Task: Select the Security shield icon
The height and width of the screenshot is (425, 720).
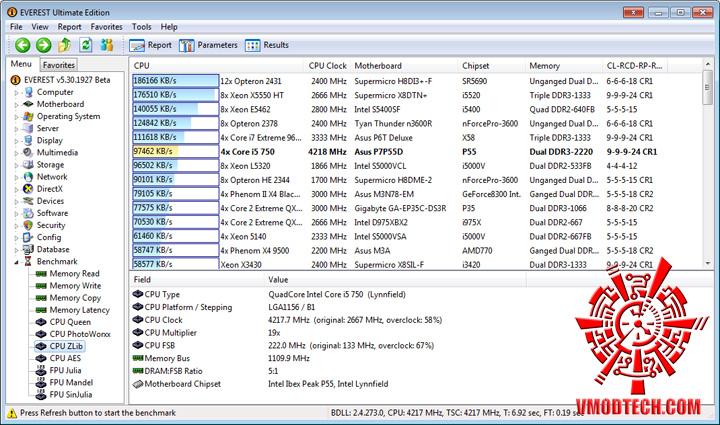Action: coord(28,225)
